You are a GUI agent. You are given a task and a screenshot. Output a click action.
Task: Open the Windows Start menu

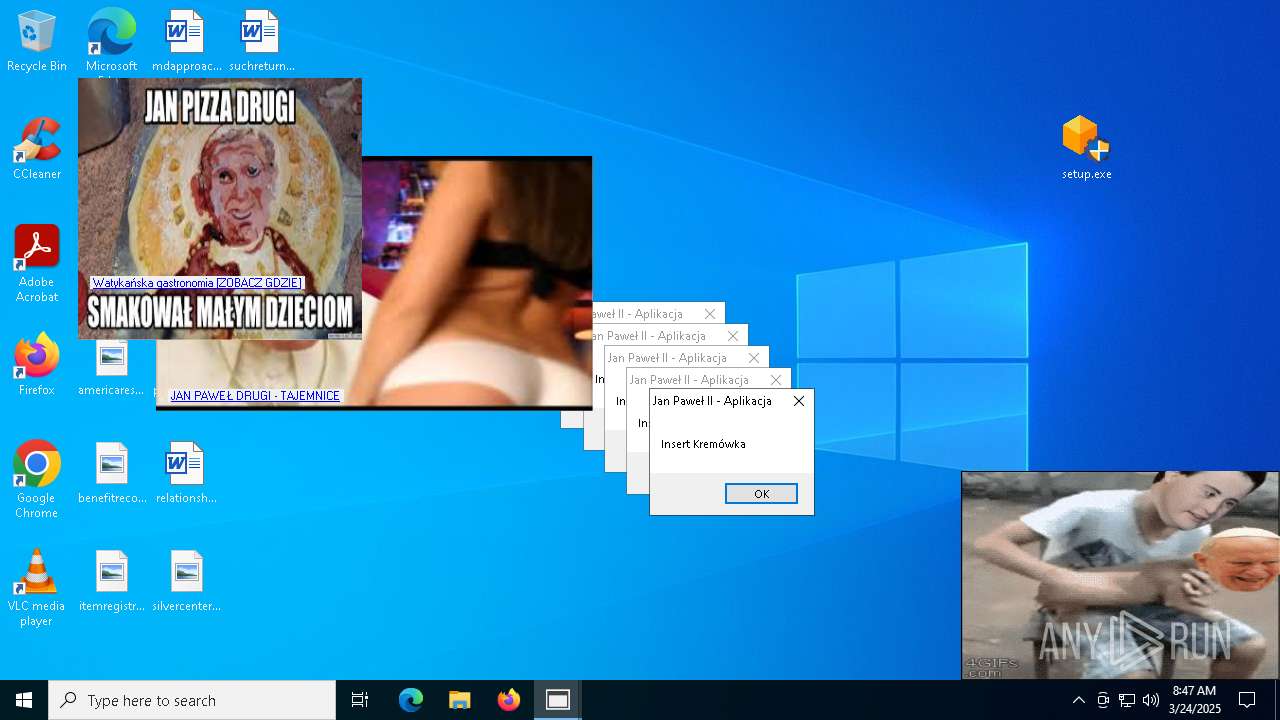(x=24, y=700)
